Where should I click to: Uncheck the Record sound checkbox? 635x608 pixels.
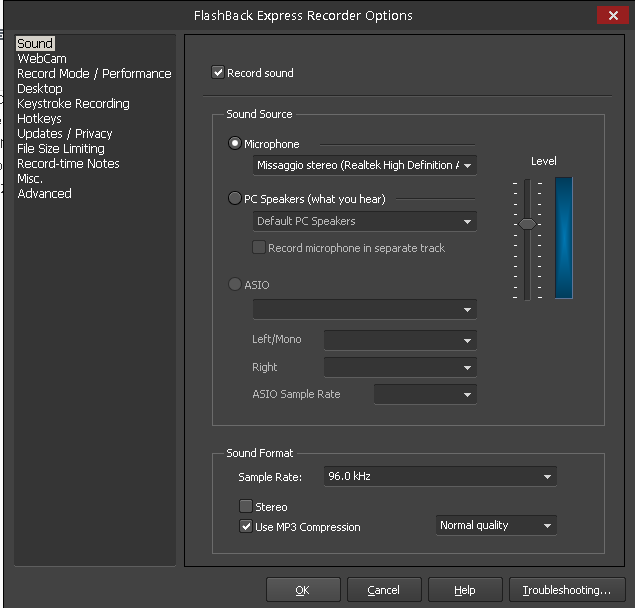pyautogui.click(x=218, y=73)
